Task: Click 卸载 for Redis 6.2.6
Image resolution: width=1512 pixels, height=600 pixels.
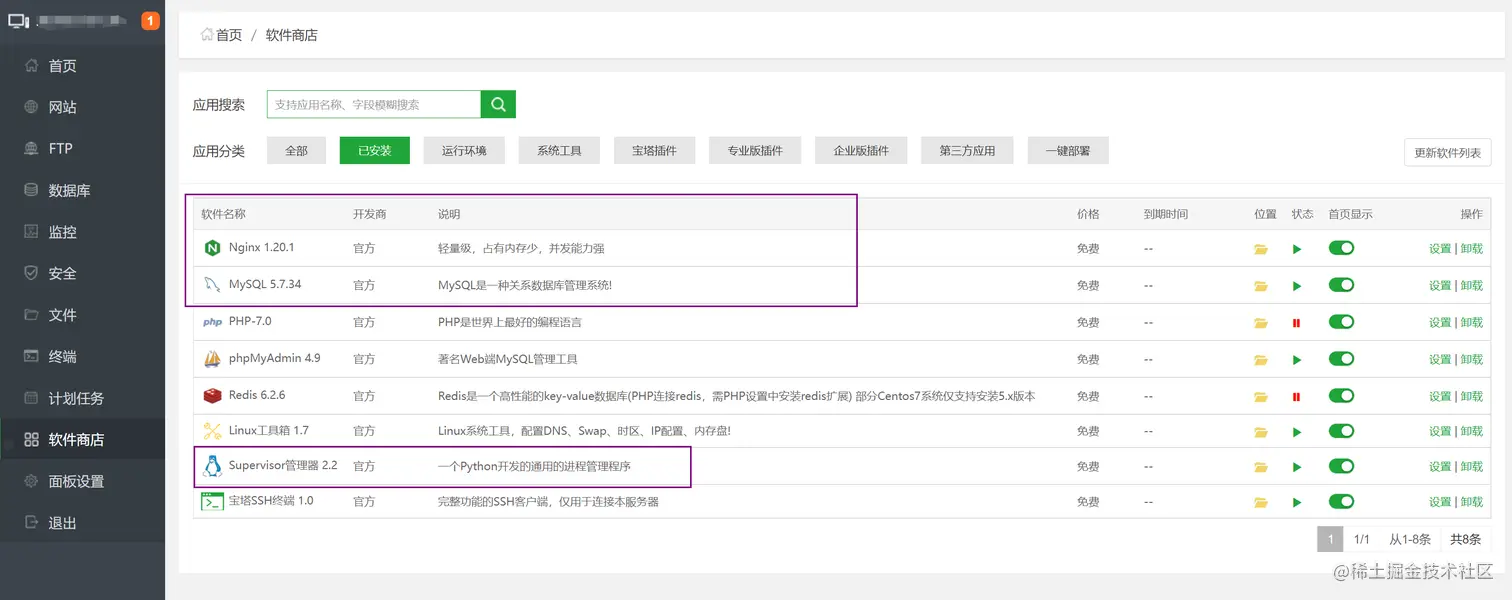Action: [1471, 397]
